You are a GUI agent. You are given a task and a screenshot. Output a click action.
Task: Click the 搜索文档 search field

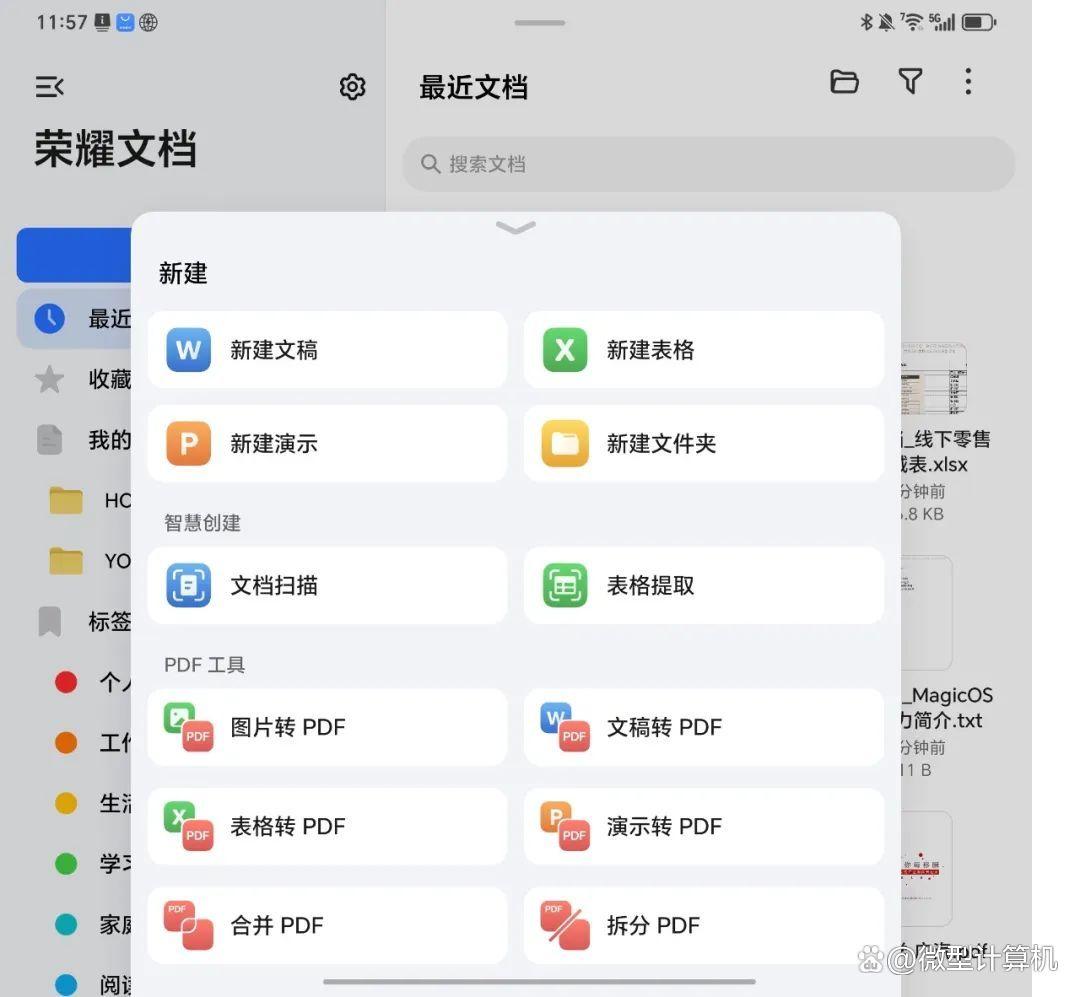click(708, 164)
